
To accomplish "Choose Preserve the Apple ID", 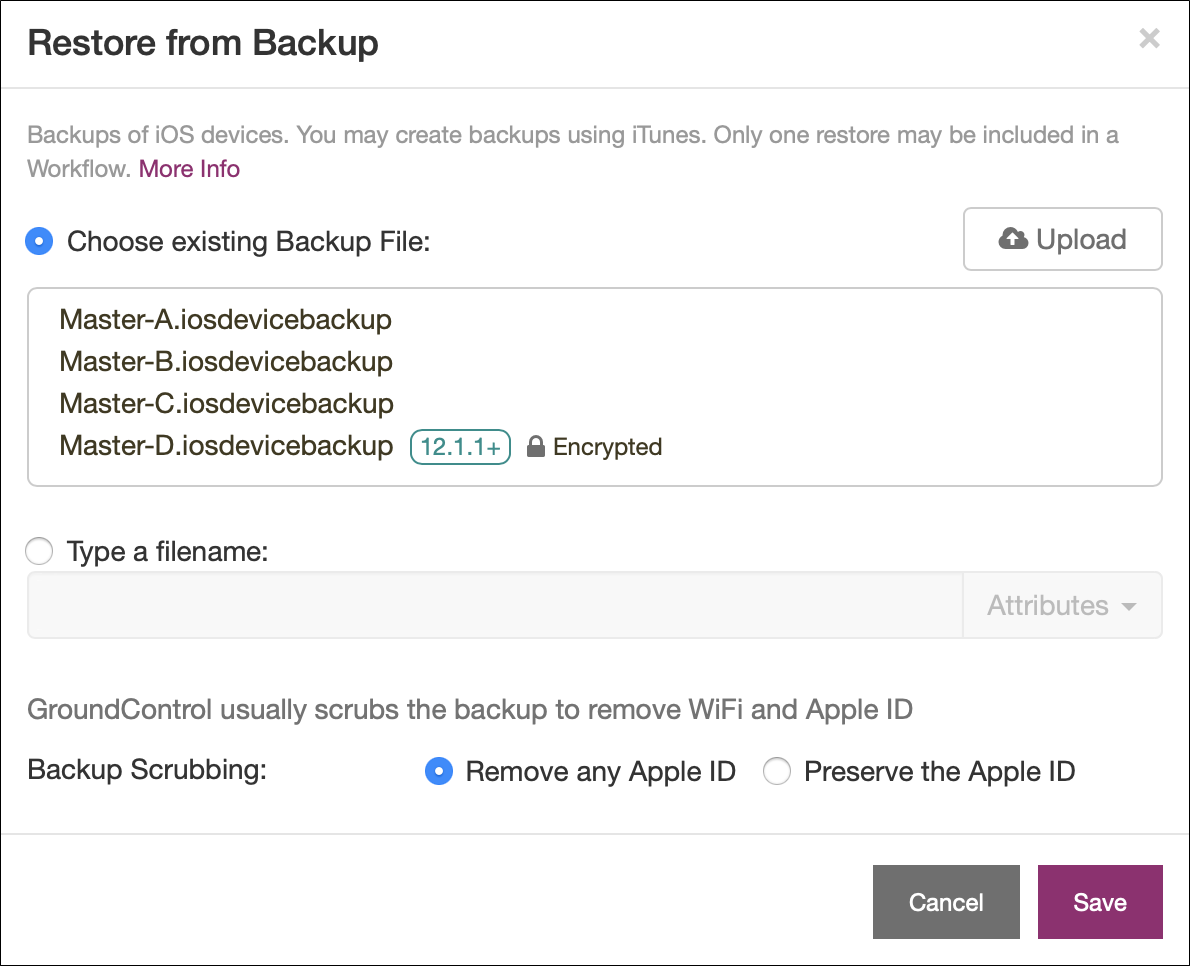I will point(777,771).
